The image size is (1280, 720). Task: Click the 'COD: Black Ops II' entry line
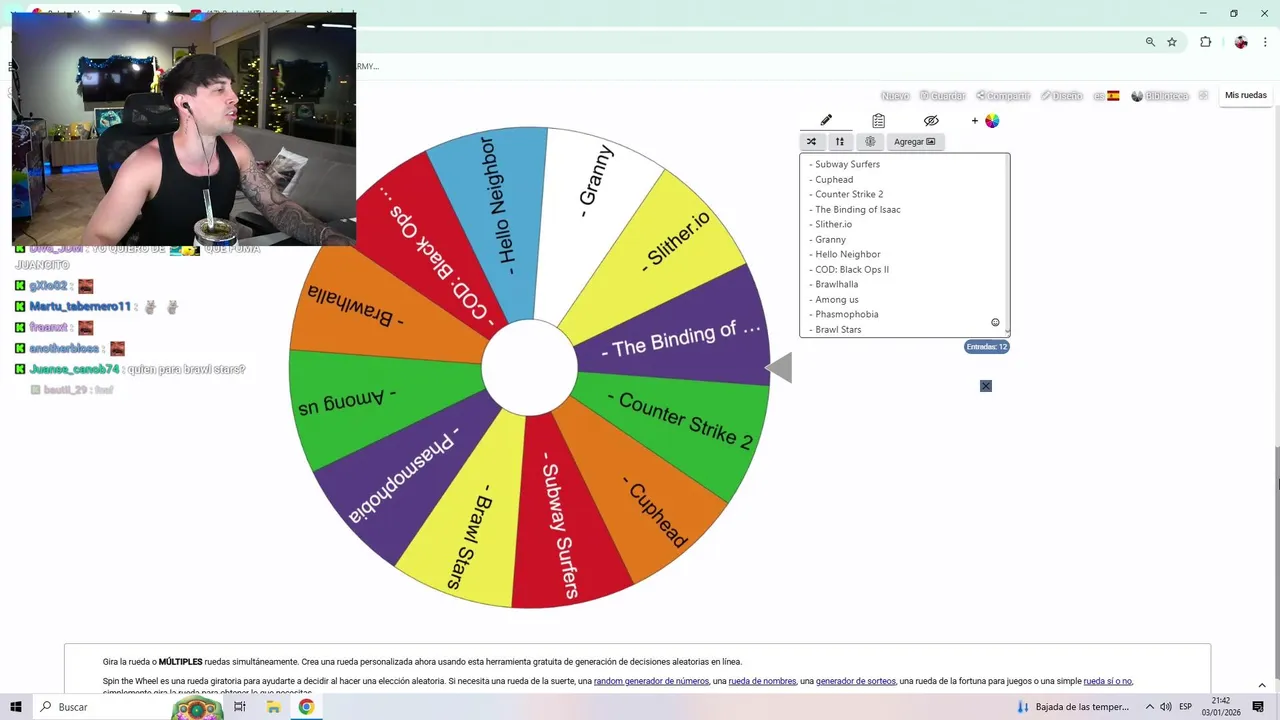click(x=851, y=269)
